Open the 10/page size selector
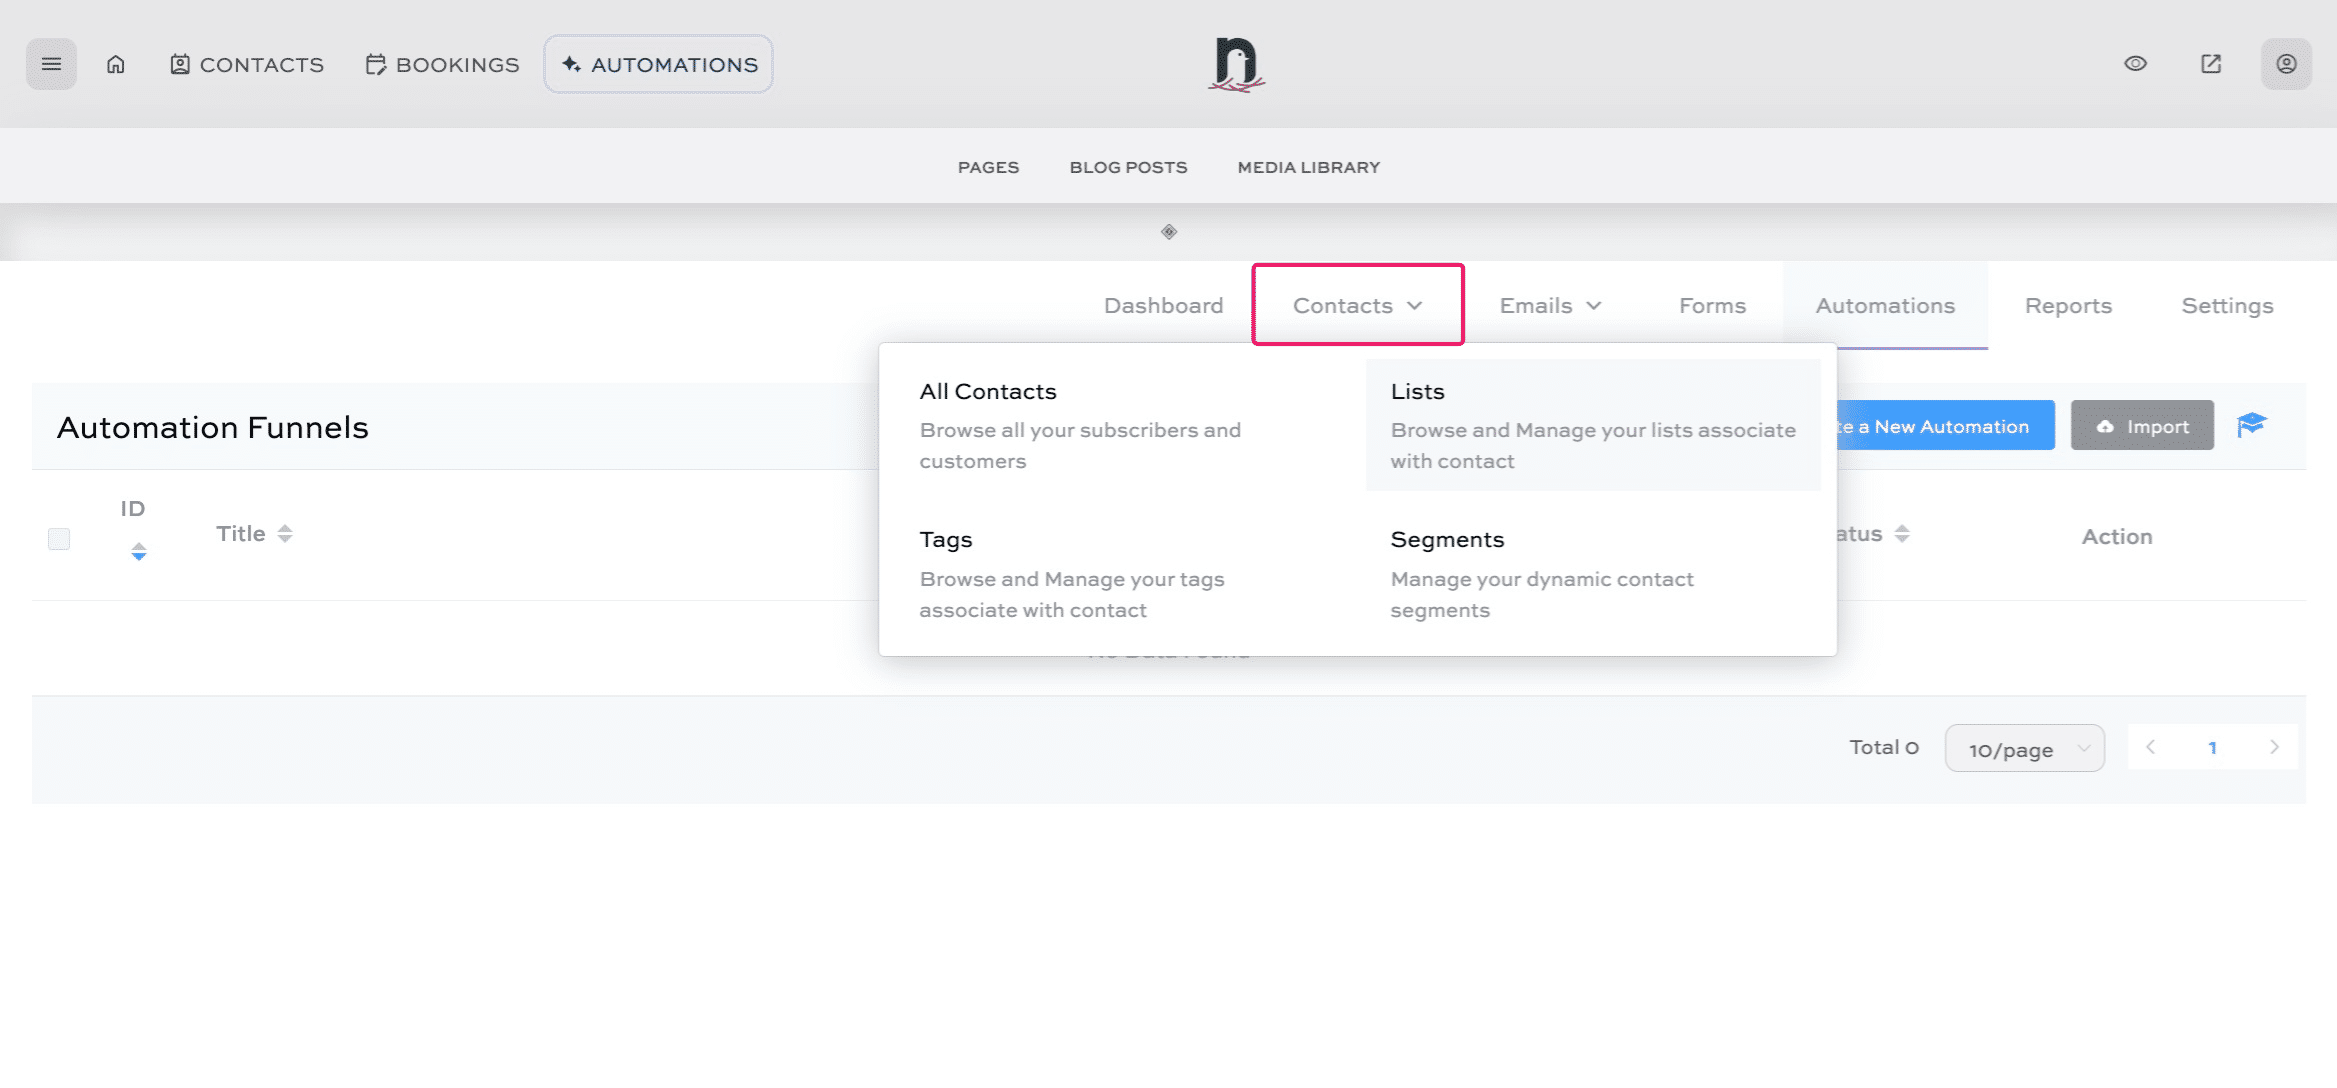2337x1088 pixels. click(2024, 749)
